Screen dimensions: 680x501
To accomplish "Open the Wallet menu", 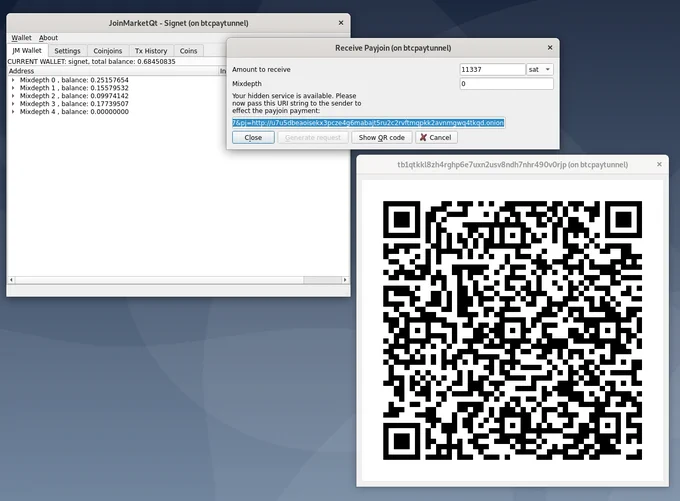I will pyautogui.click(x=21, y=38).
